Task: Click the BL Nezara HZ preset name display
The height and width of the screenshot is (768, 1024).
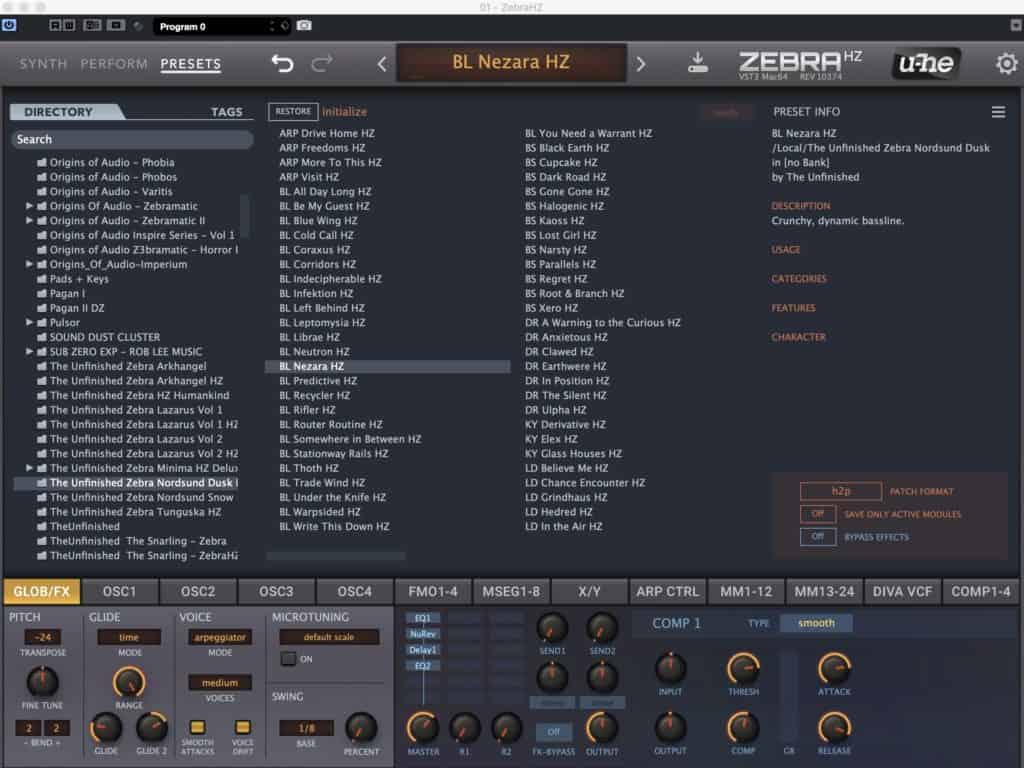Action: (511, 63)
